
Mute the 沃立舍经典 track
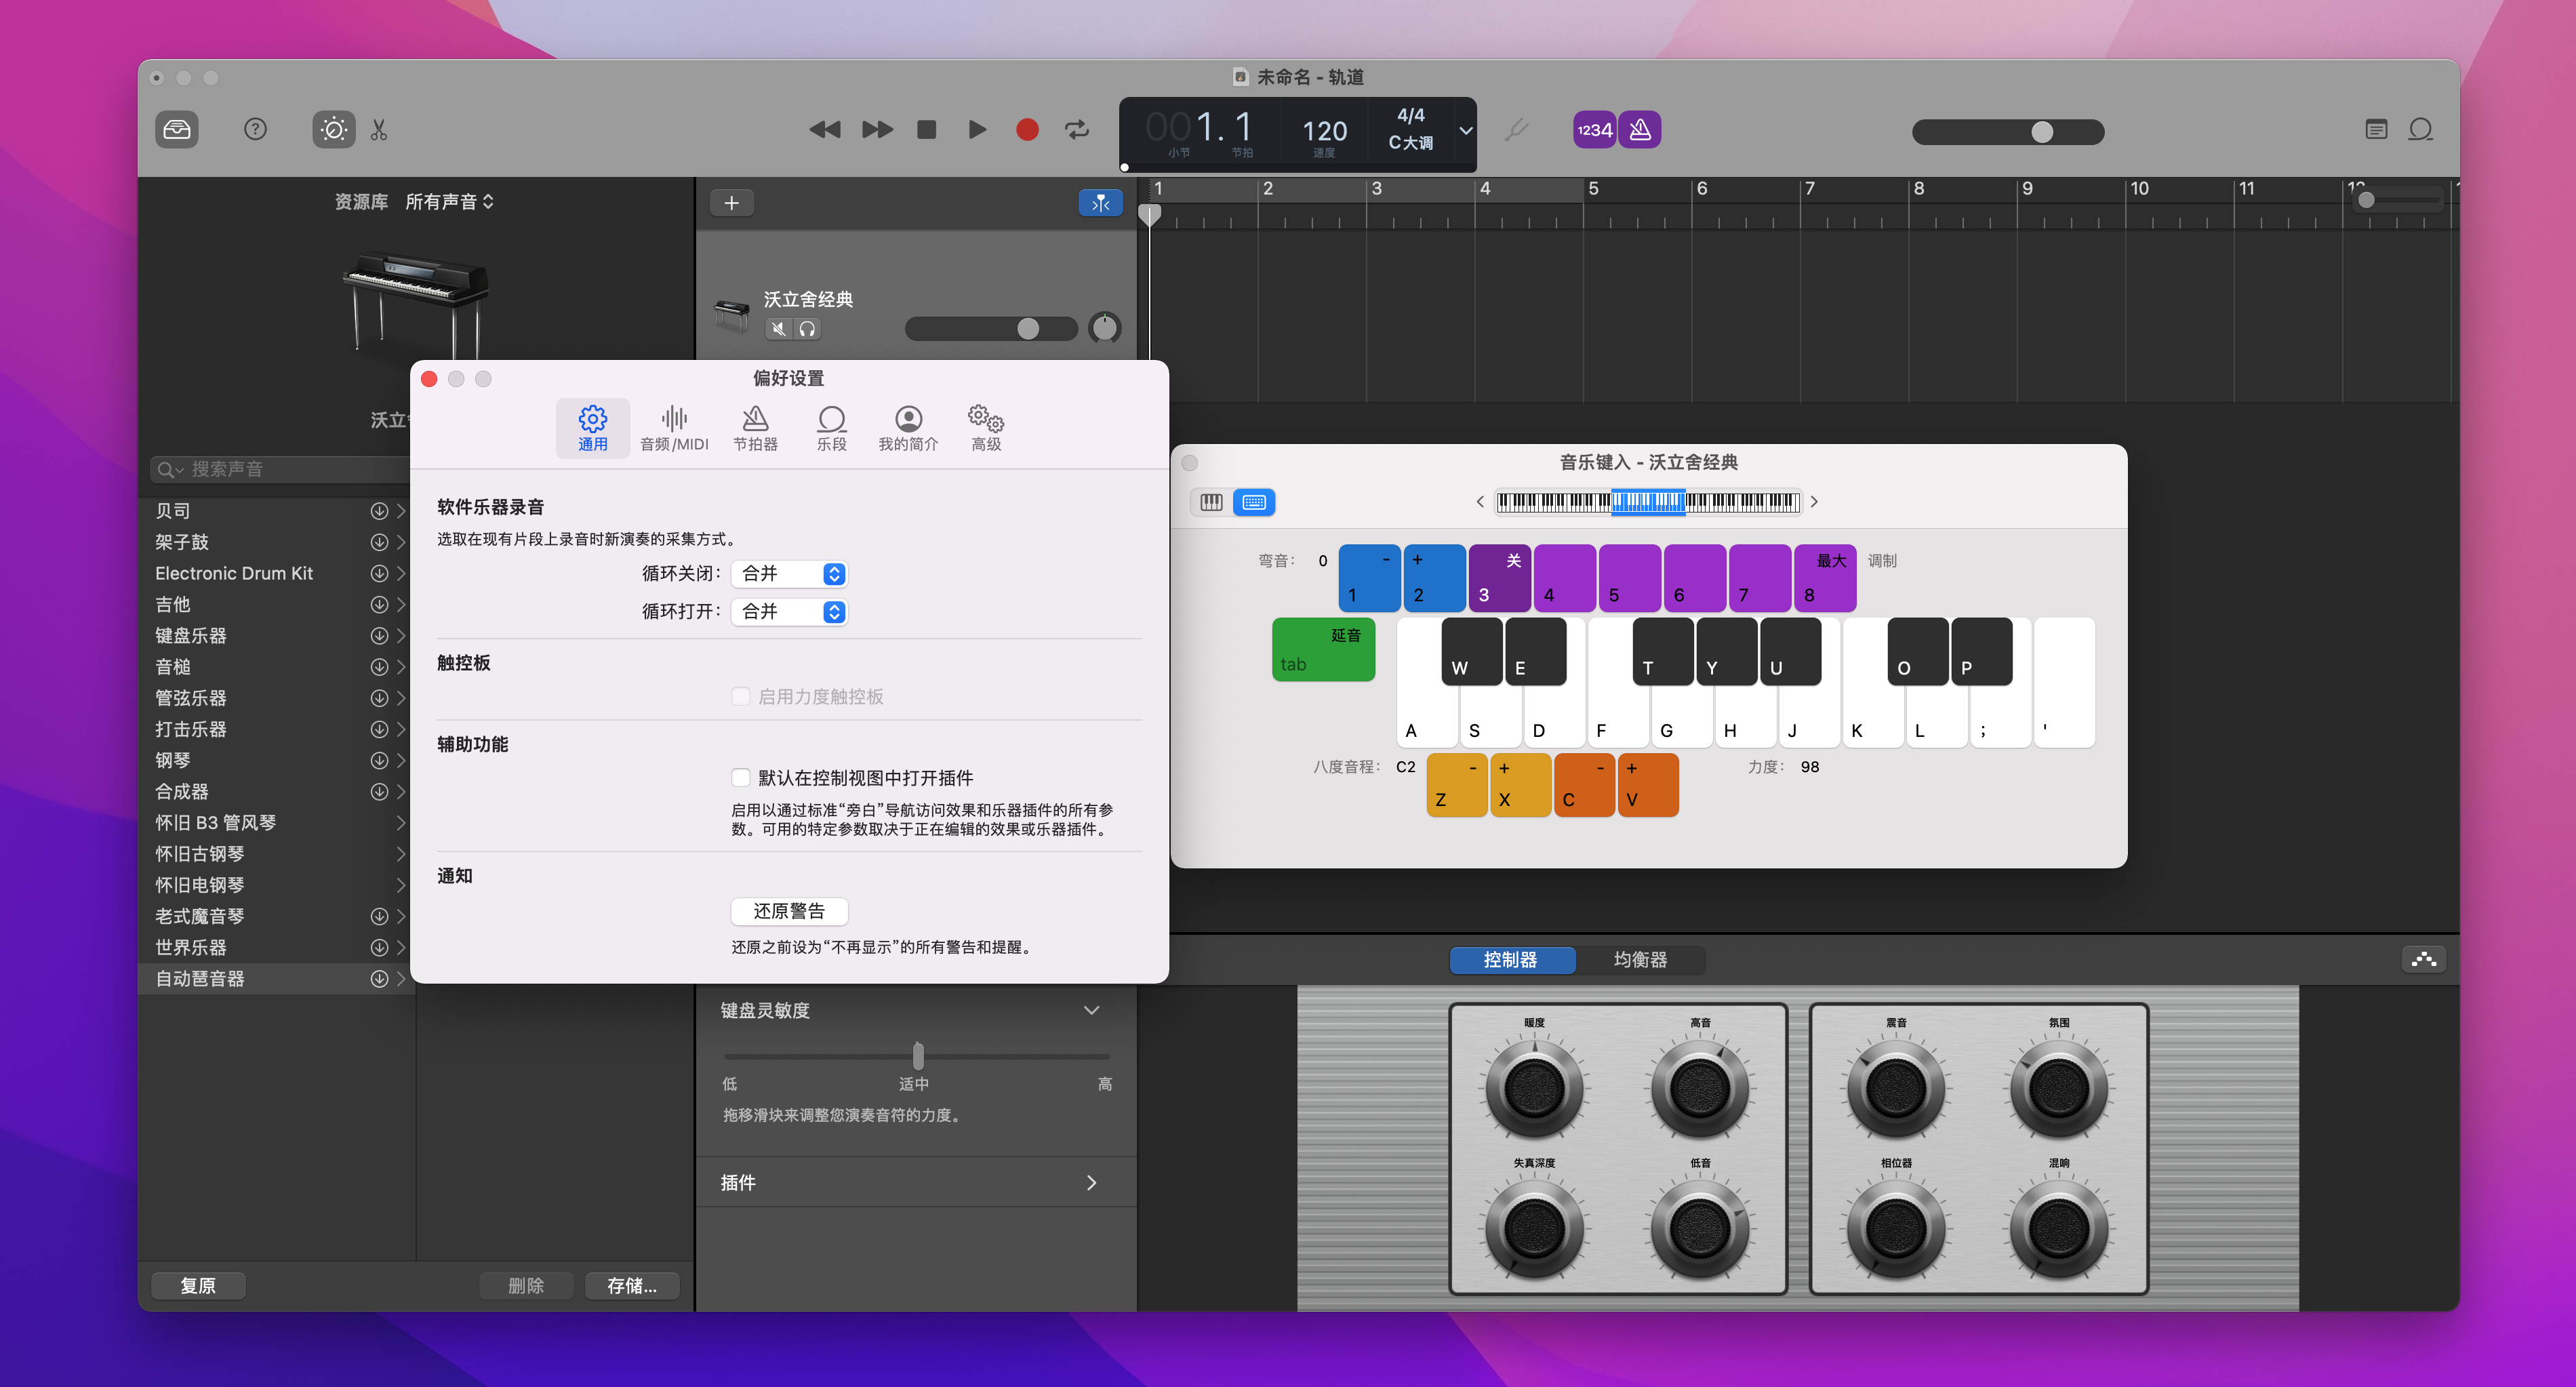pyautogui.click(x=779, y=329)
